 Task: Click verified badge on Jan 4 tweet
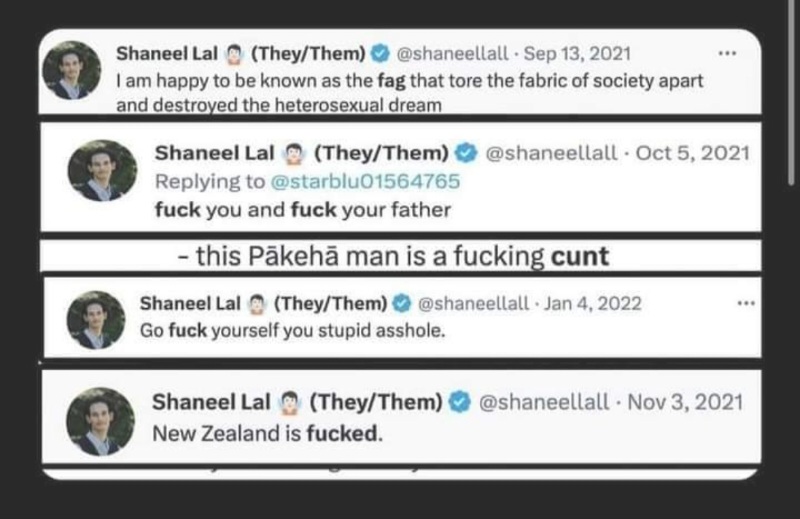coord(402,303)
